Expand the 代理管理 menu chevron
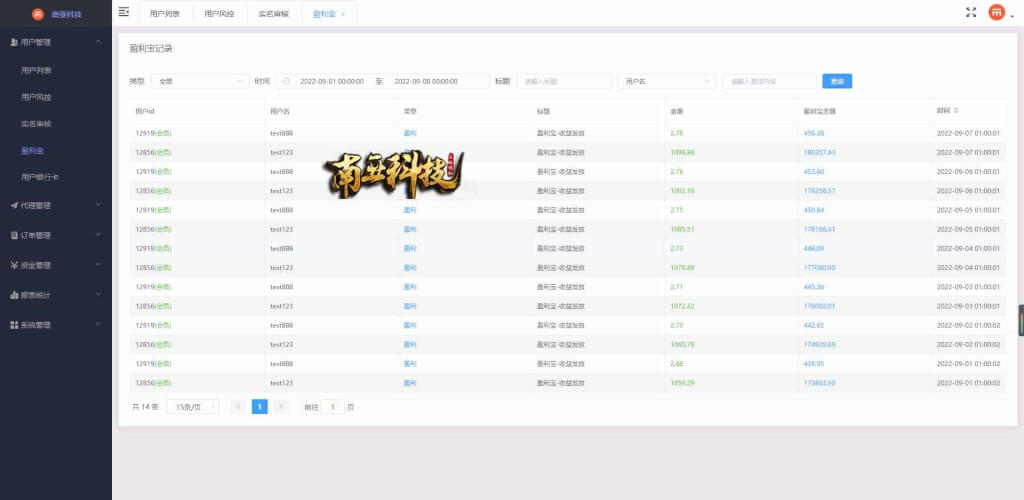Viewport: 1024px width, 500px height. (98, 205)
